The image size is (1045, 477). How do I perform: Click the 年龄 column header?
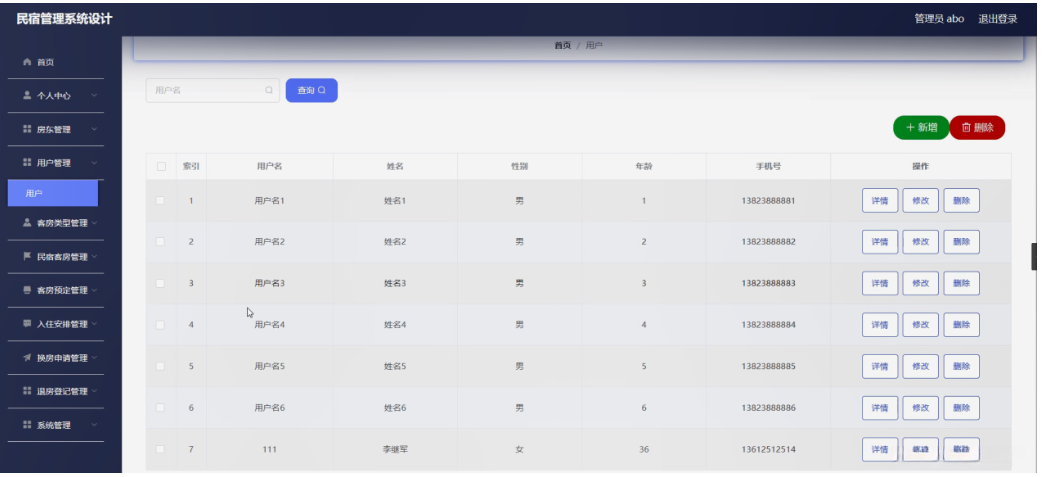click(644, 167)
